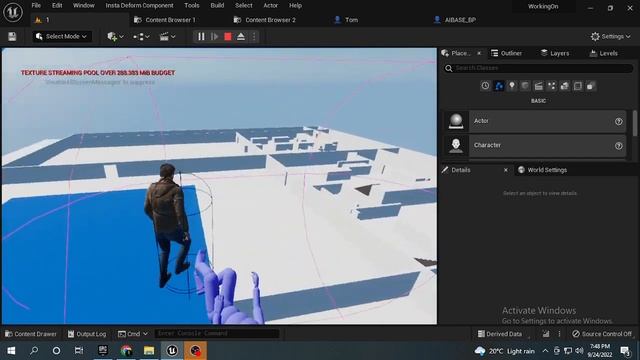This screenshot has width=640, height=360.
Task: Select the Geometry category icon
Action: pos(564,86)
